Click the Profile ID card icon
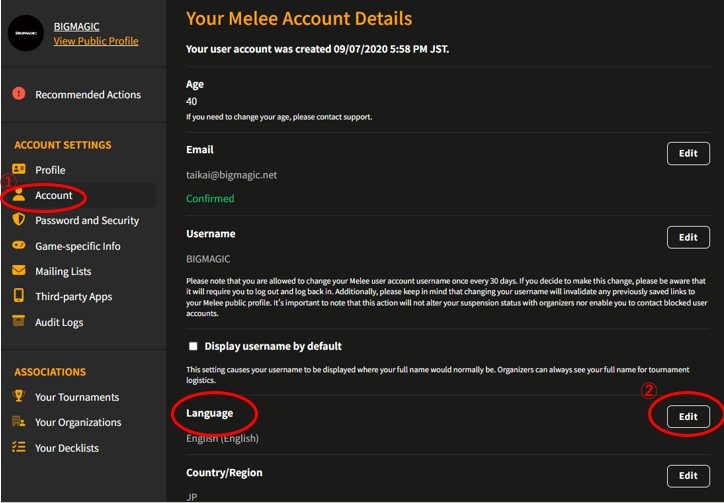The height and width of the screenshot is (503, 724). 19,169
